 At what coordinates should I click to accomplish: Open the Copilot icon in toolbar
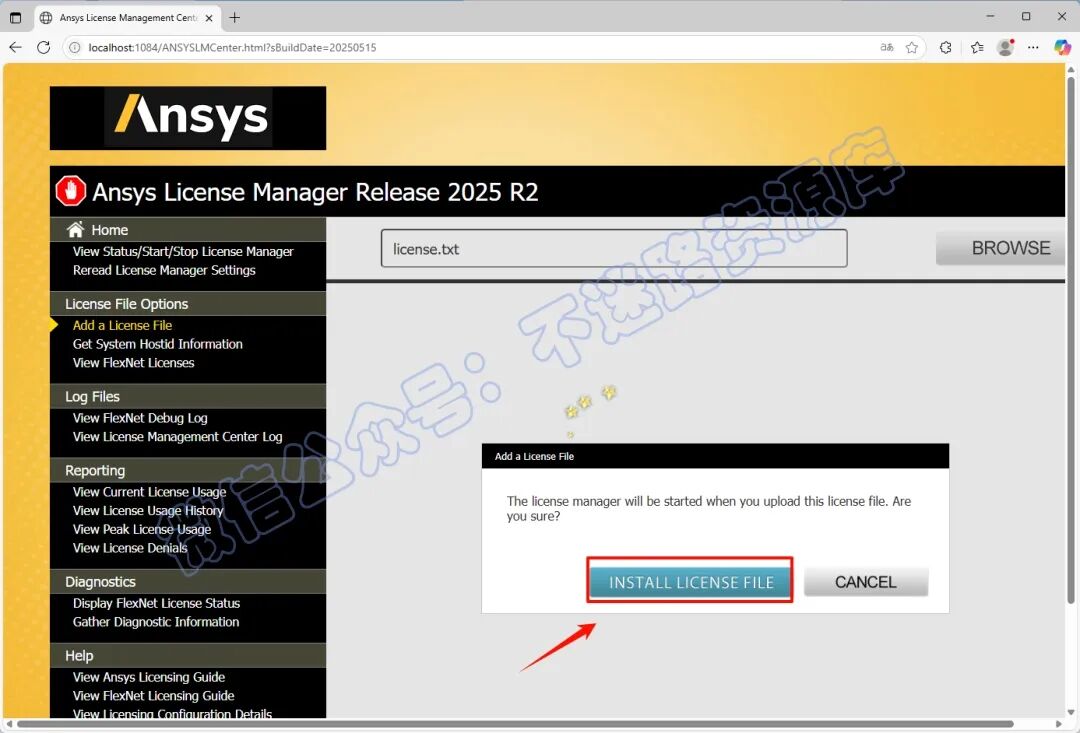click(x=1063, y=48)
